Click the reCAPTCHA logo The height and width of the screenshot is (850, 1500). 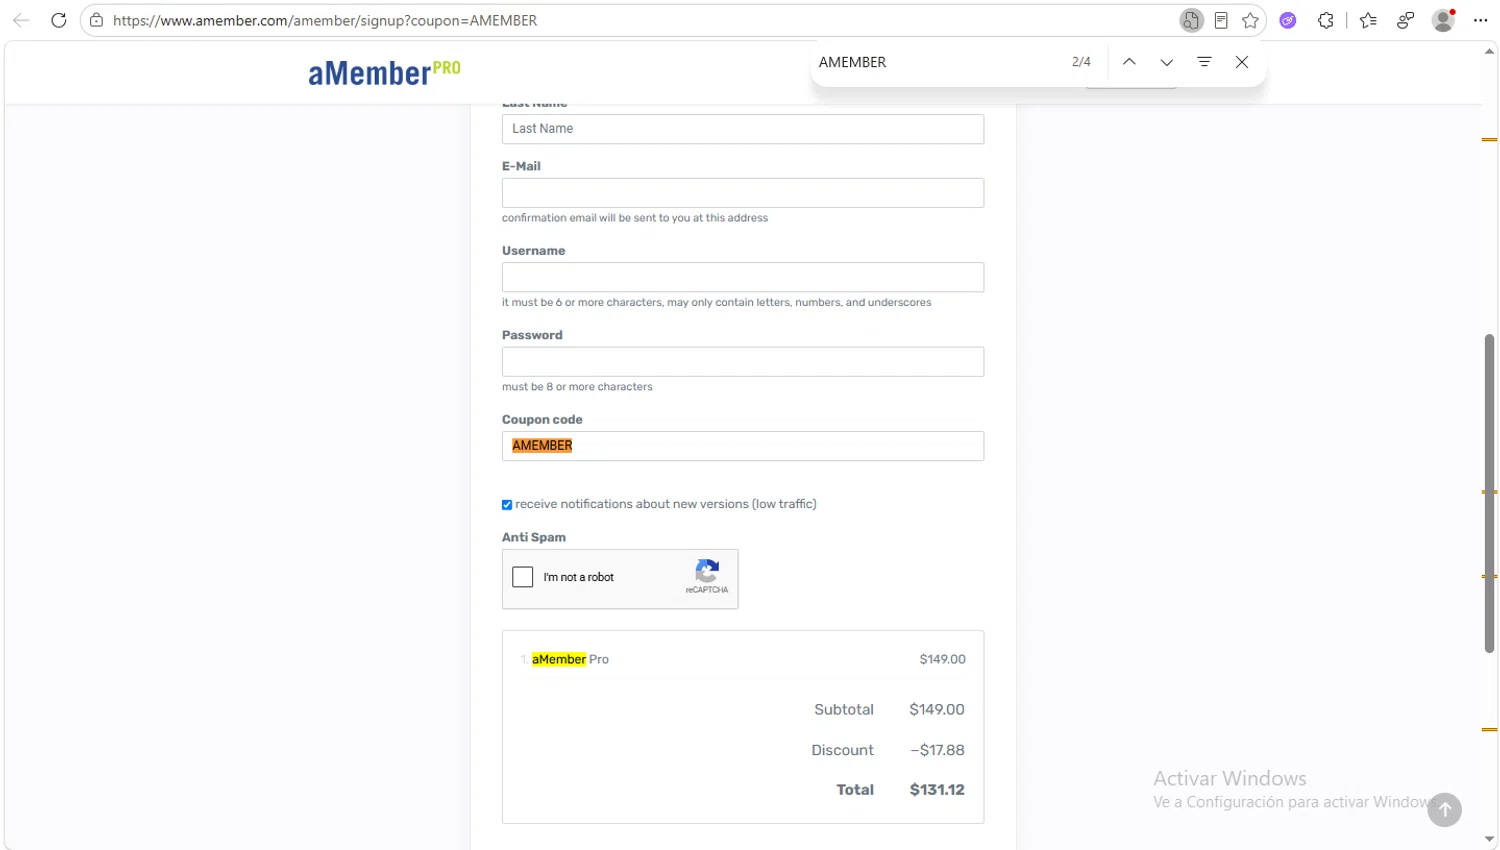pos(707,572)
